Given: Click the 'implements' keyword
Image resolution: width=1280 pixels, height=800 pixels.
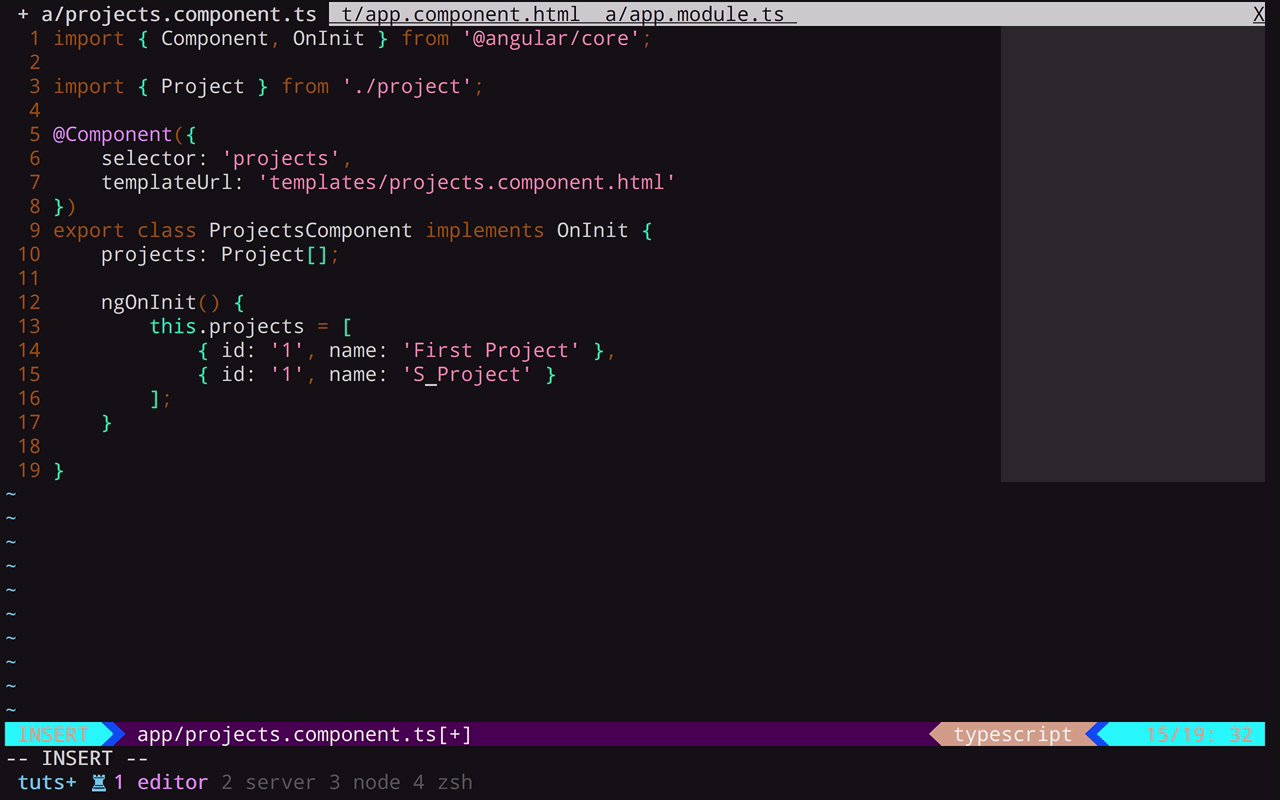Looking at the screenshot, I should [x=484, y=230].
